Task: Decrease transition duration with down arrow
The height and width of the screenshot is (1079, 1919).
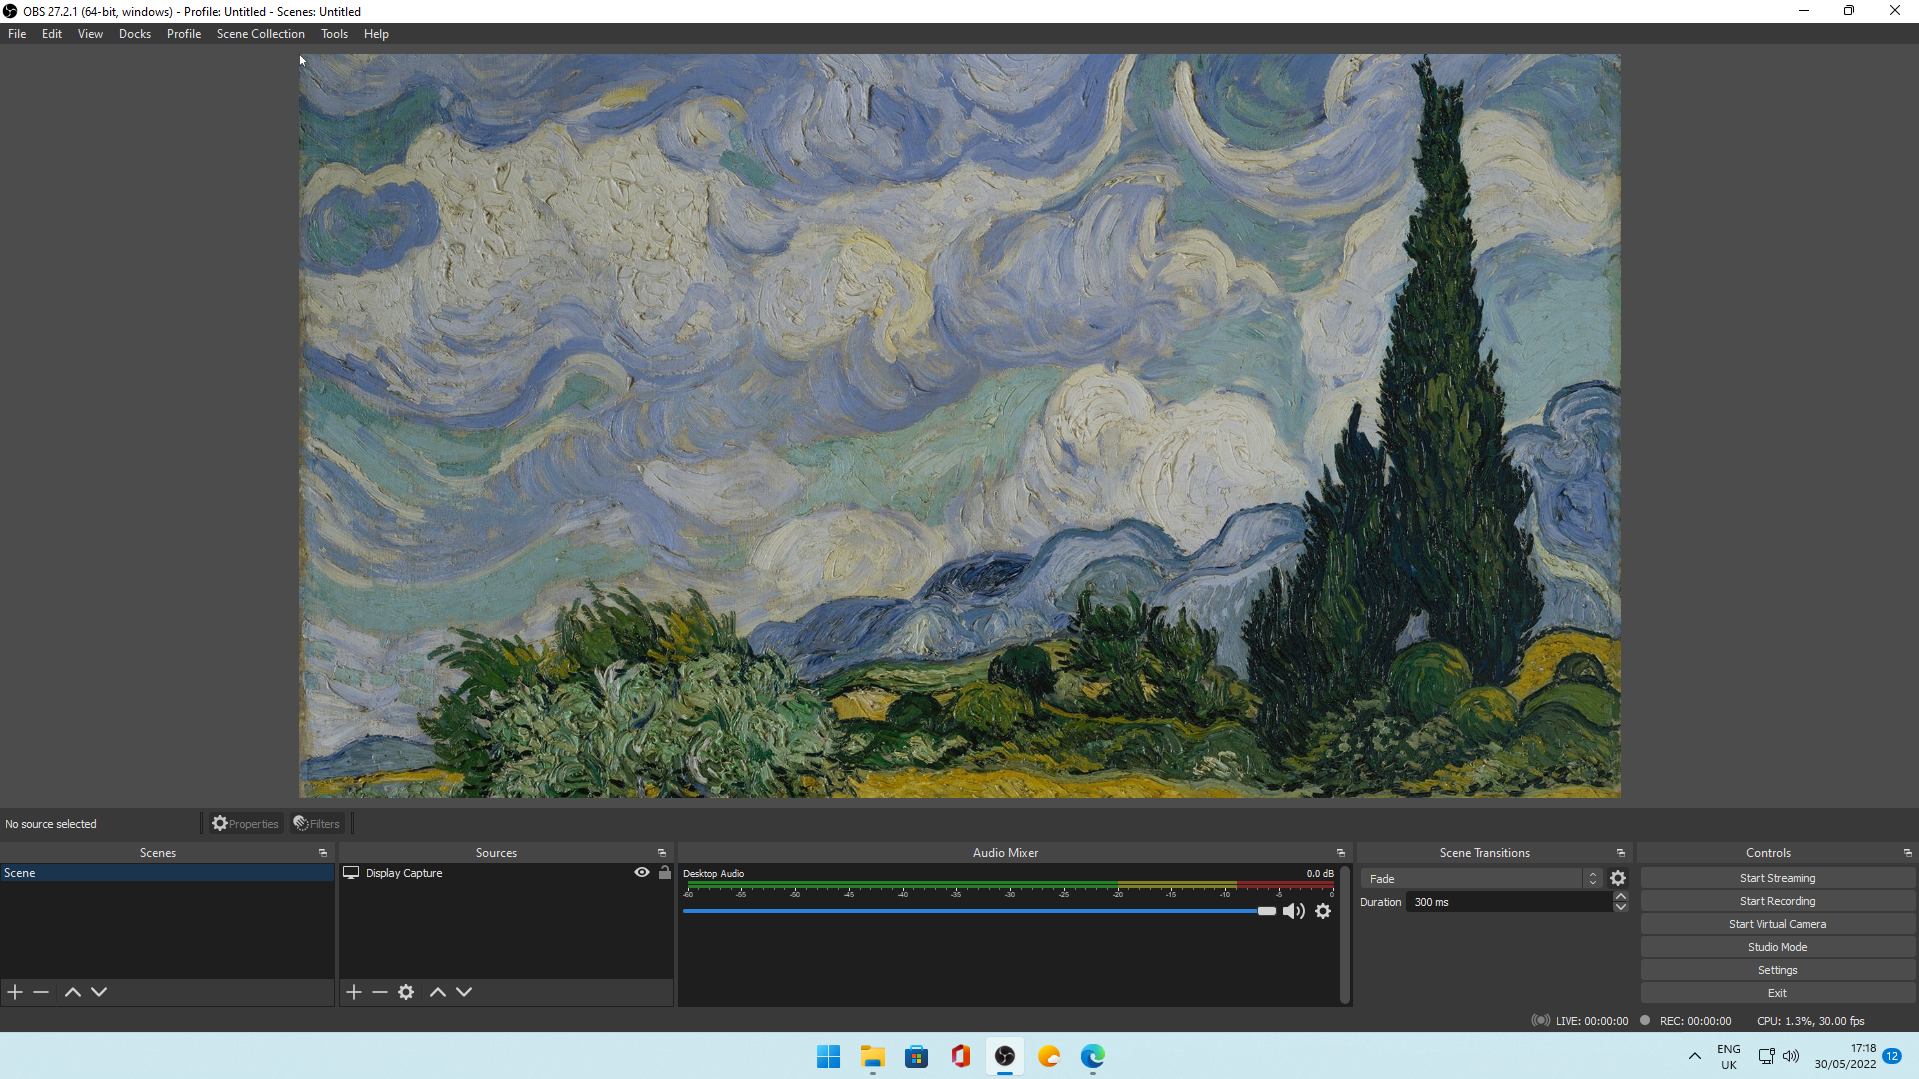Action: 1621,907
